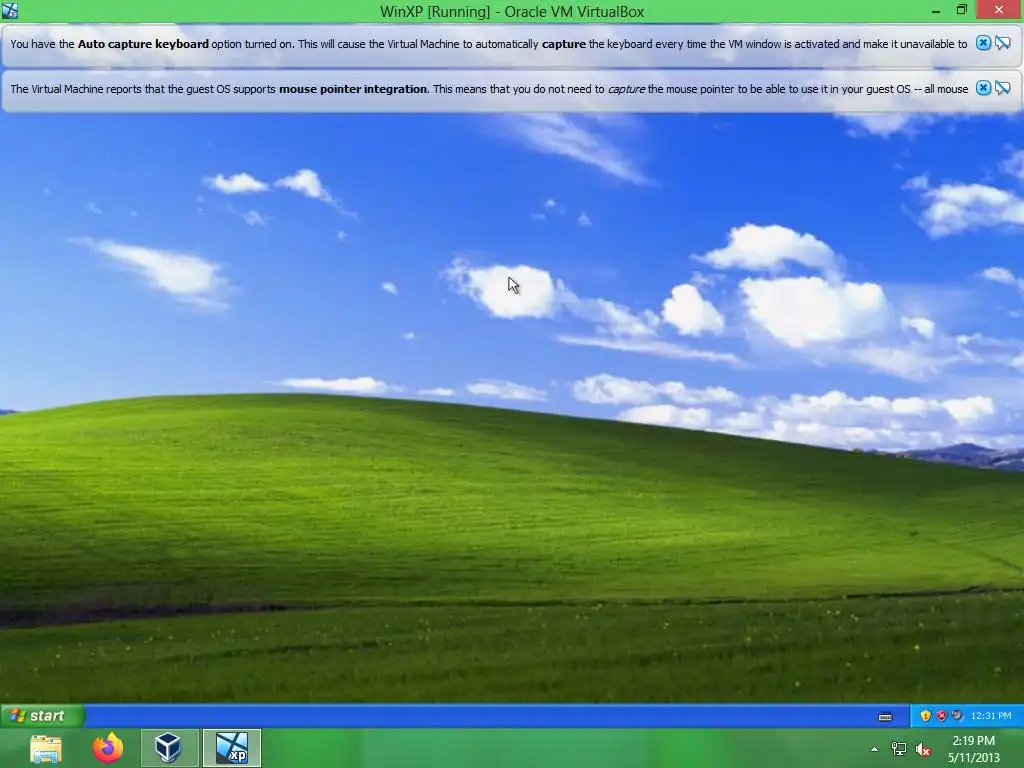The image size is (1024, 768).
Task: Close the WinXP VirtualBox window
Action: point(999,10)
